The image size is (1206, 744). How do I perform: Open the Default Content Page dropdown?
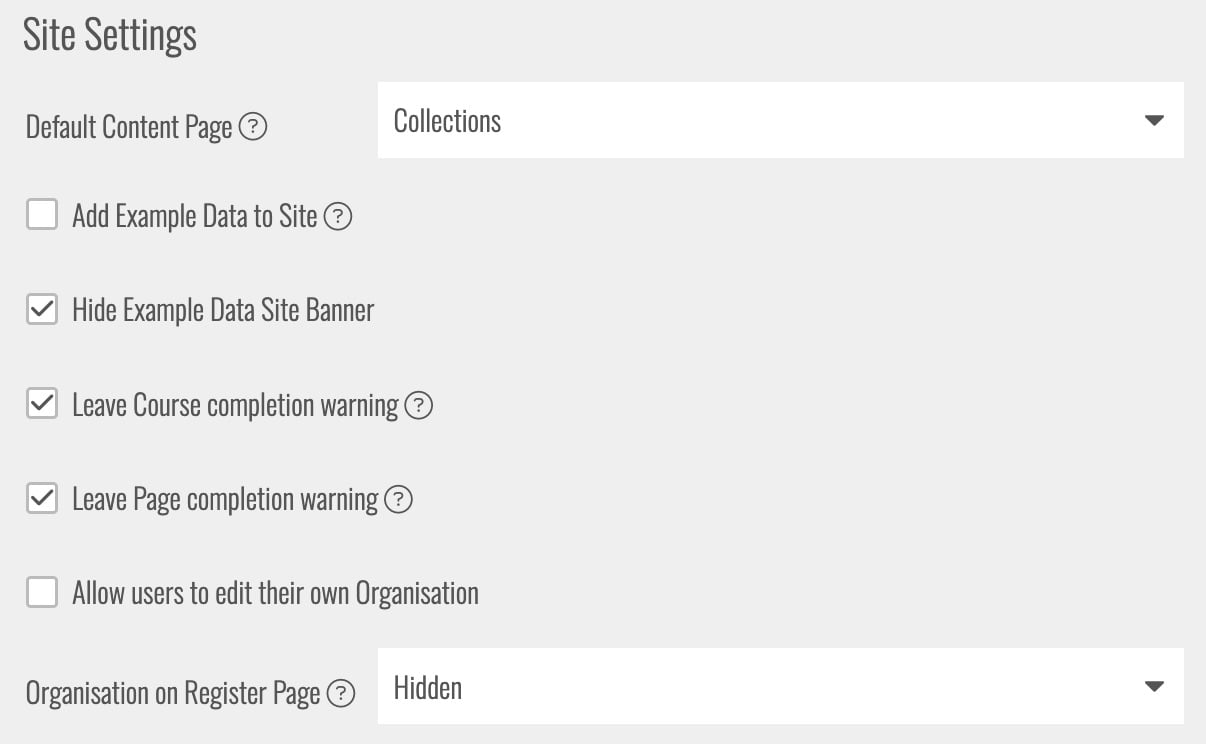(780, 120)
